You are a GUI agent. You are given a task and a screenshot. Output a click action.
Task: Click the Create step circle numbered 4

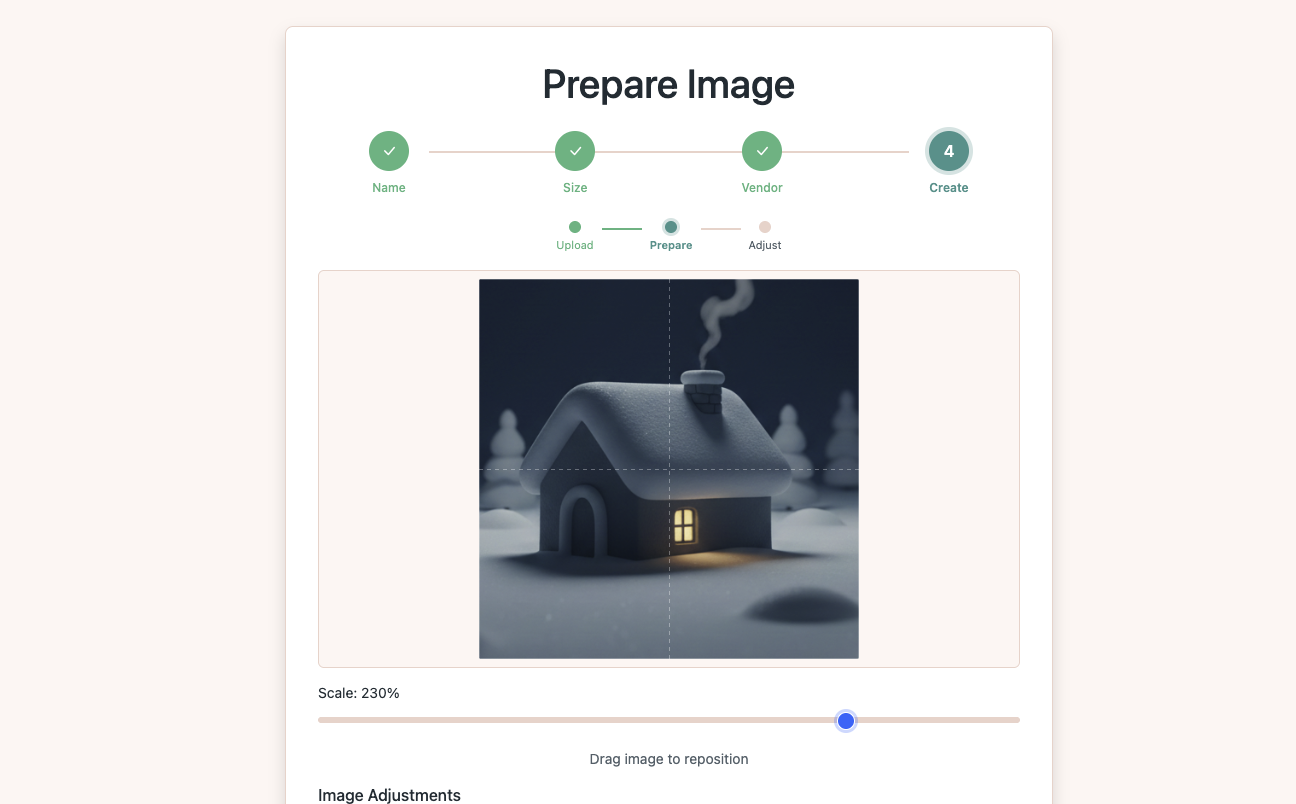[948, 150]
